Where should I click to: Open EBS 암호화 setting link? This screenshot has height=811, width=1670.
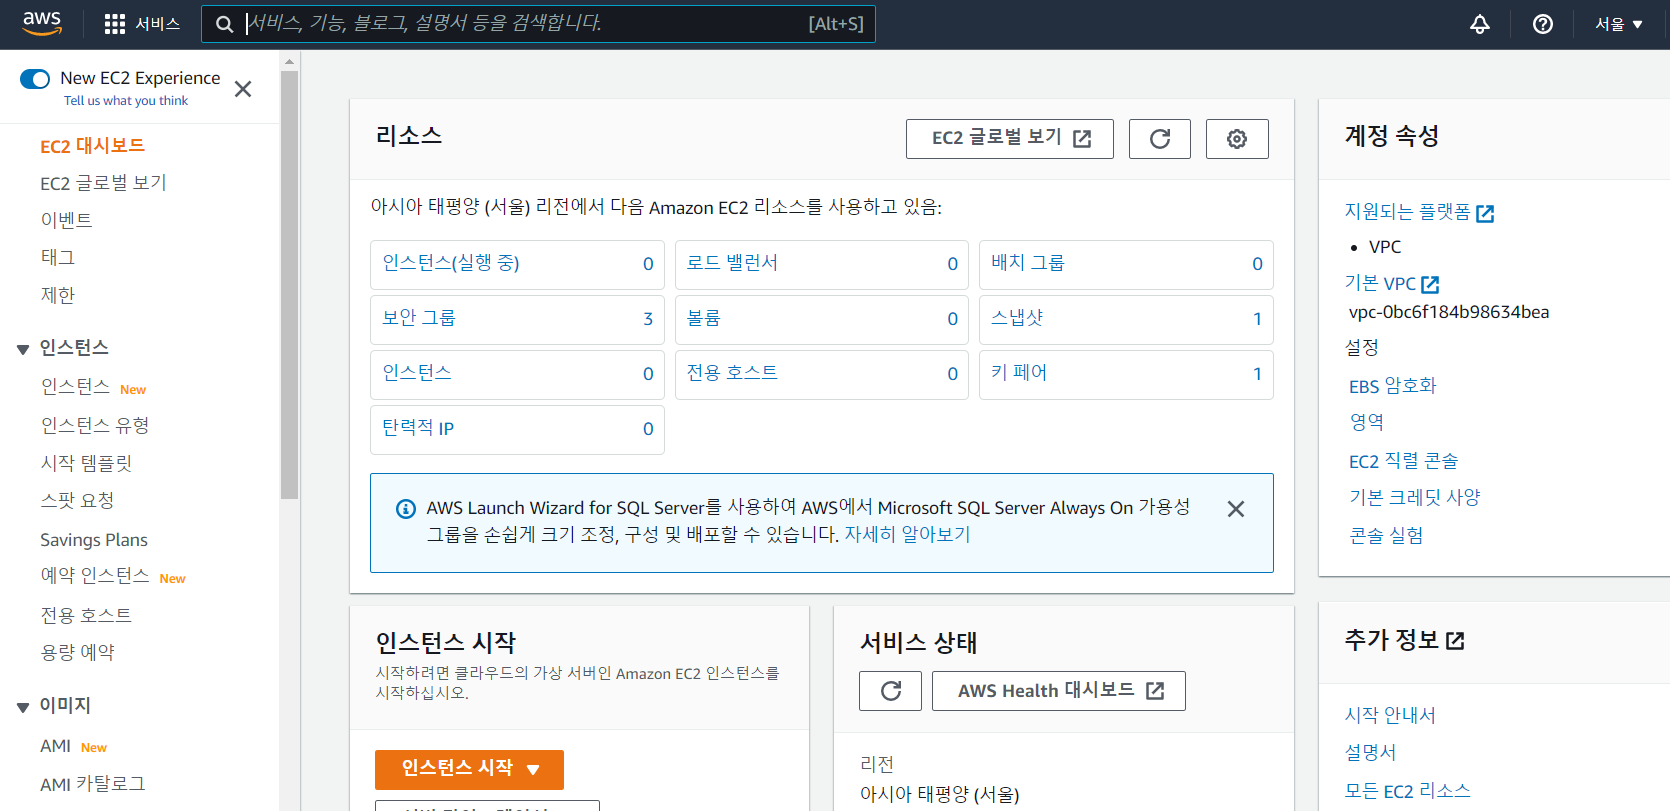1392,386
